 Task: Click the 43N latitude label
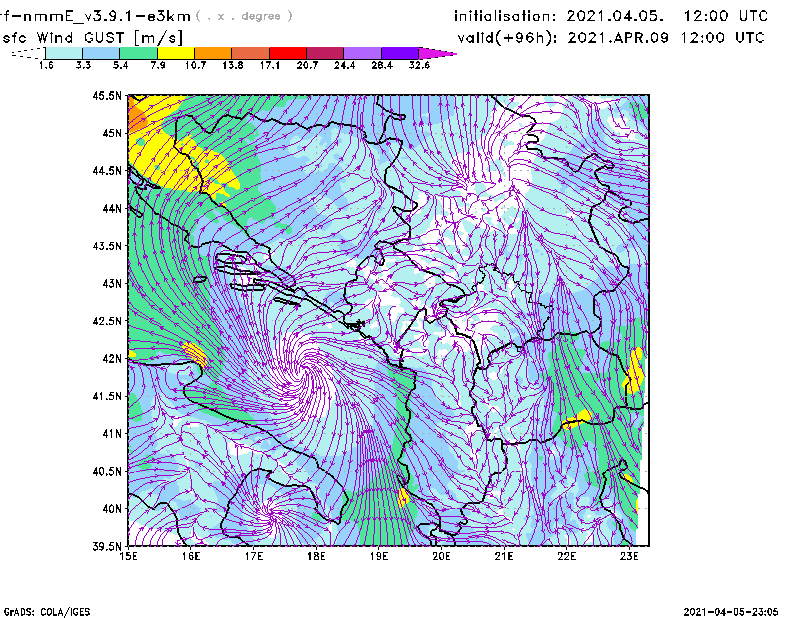point(112,283)
